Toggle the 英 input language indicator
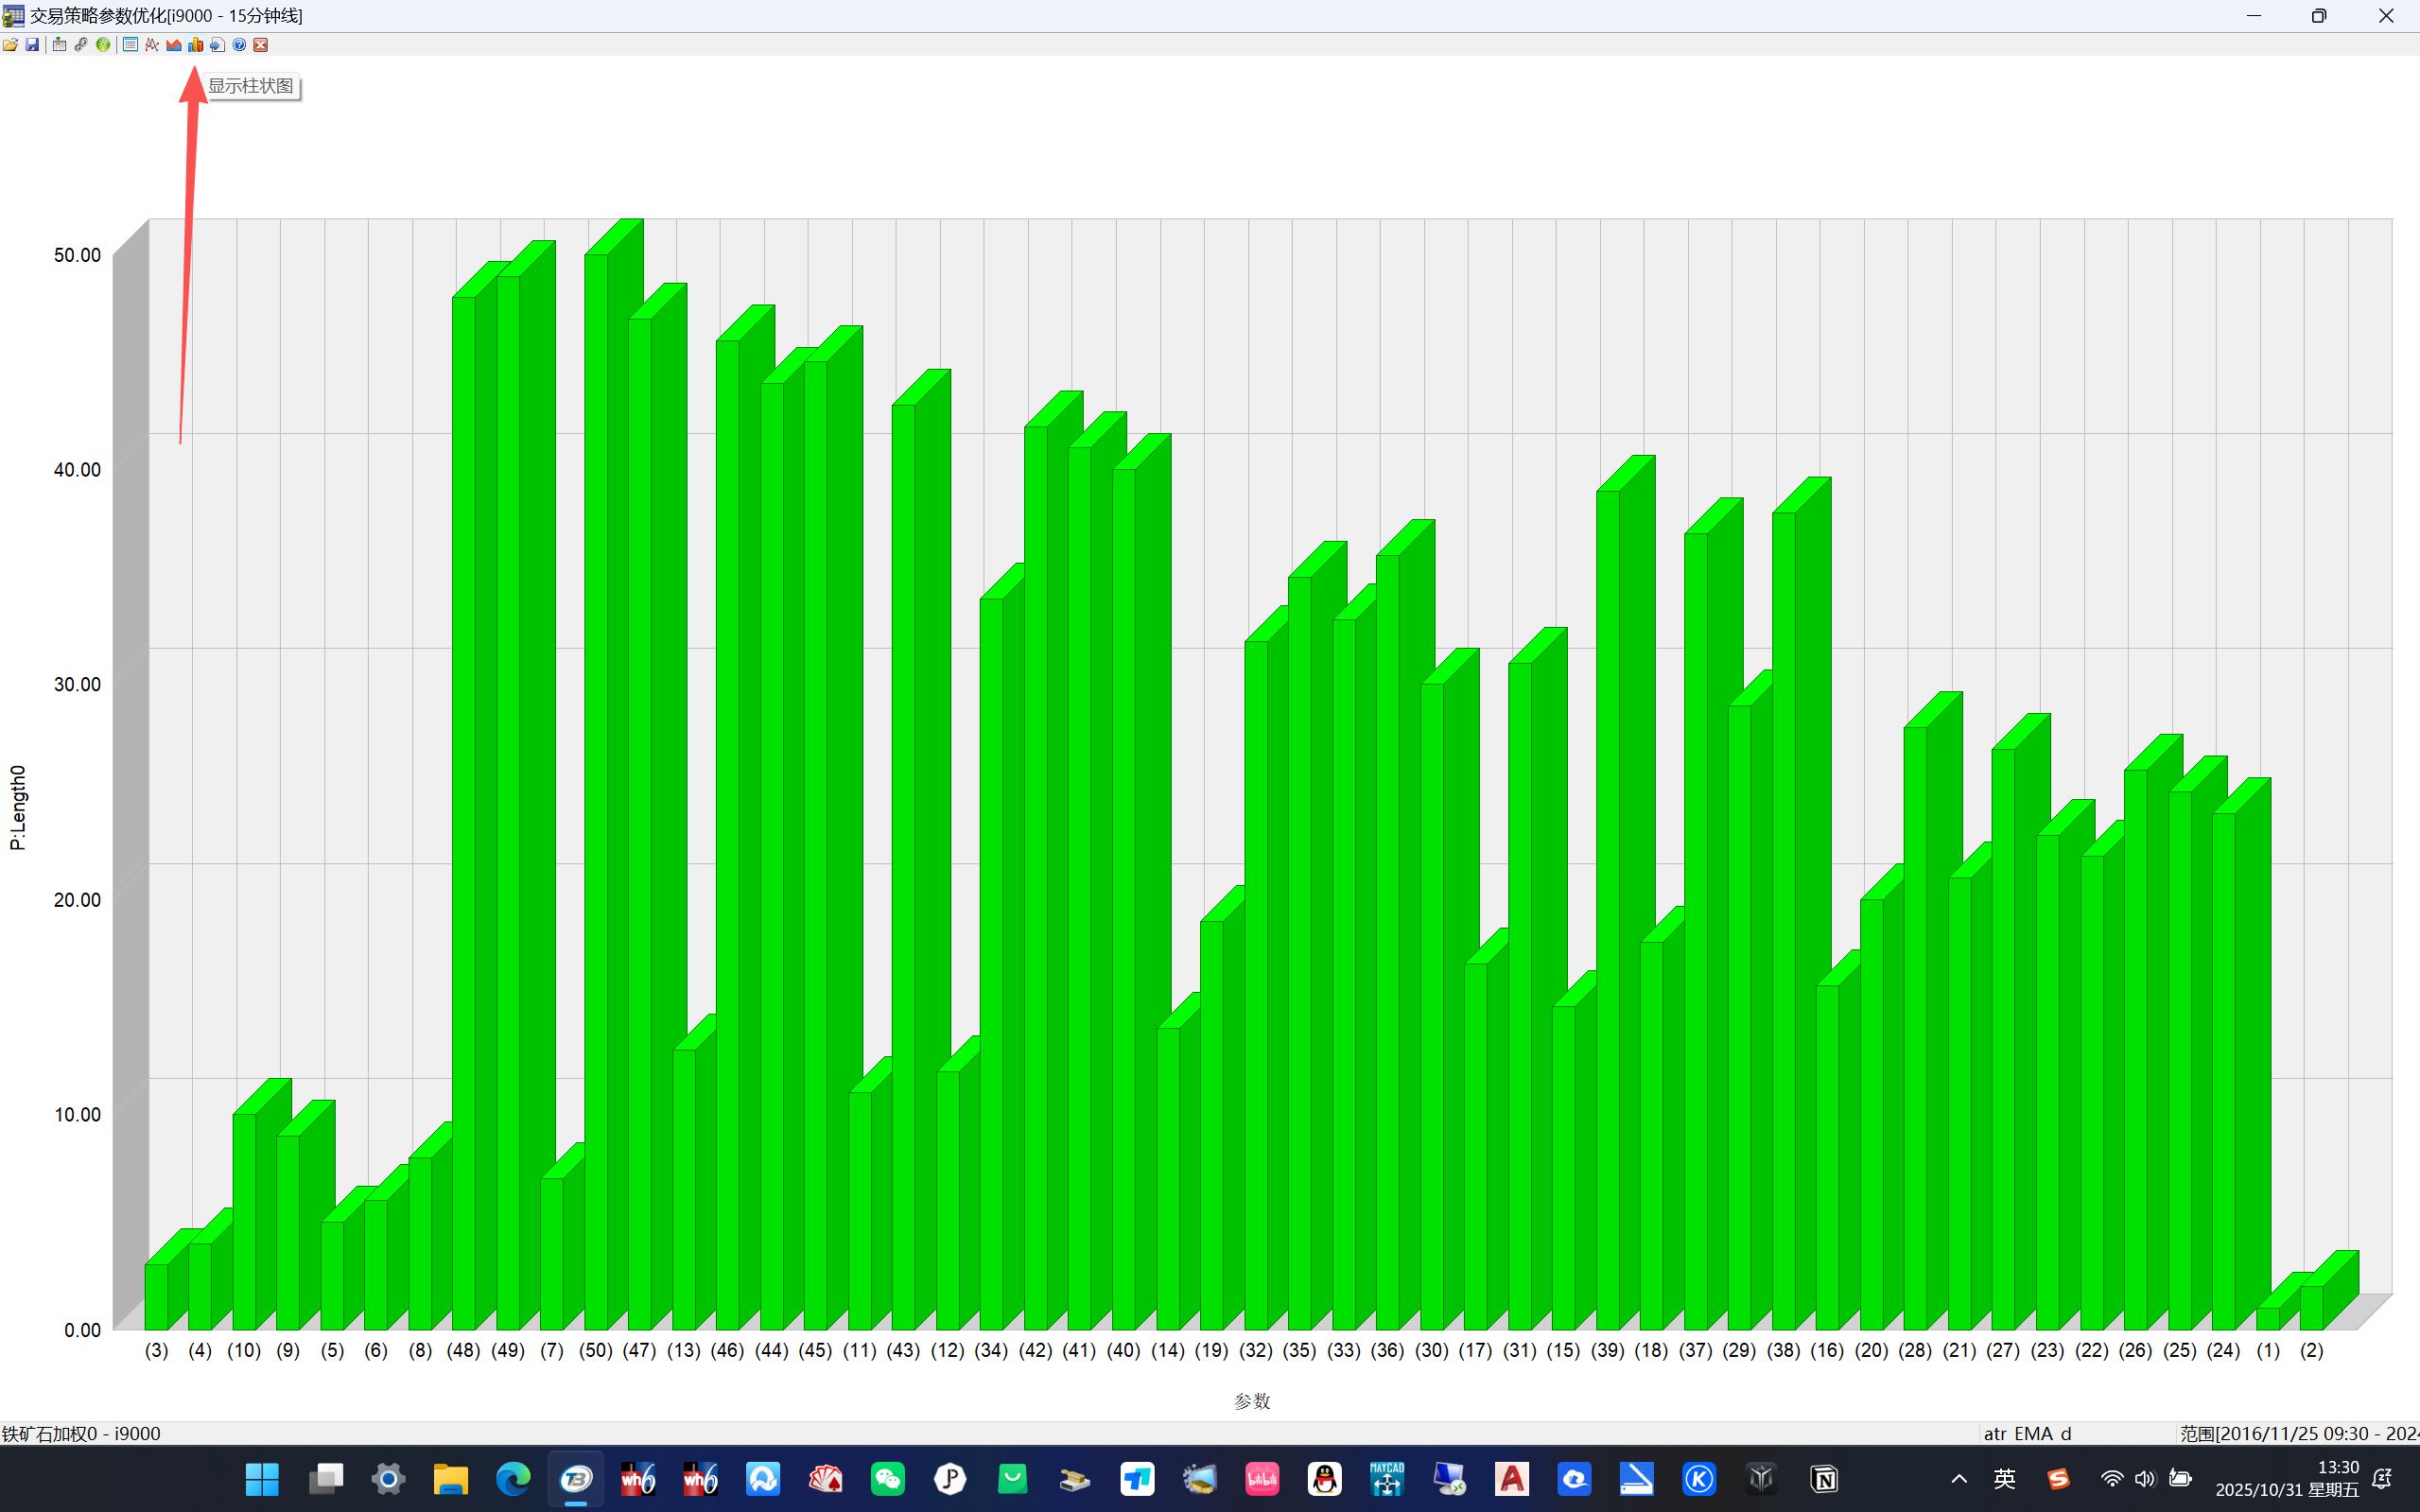2420x1512 pixels. tap(2004, 1479)
